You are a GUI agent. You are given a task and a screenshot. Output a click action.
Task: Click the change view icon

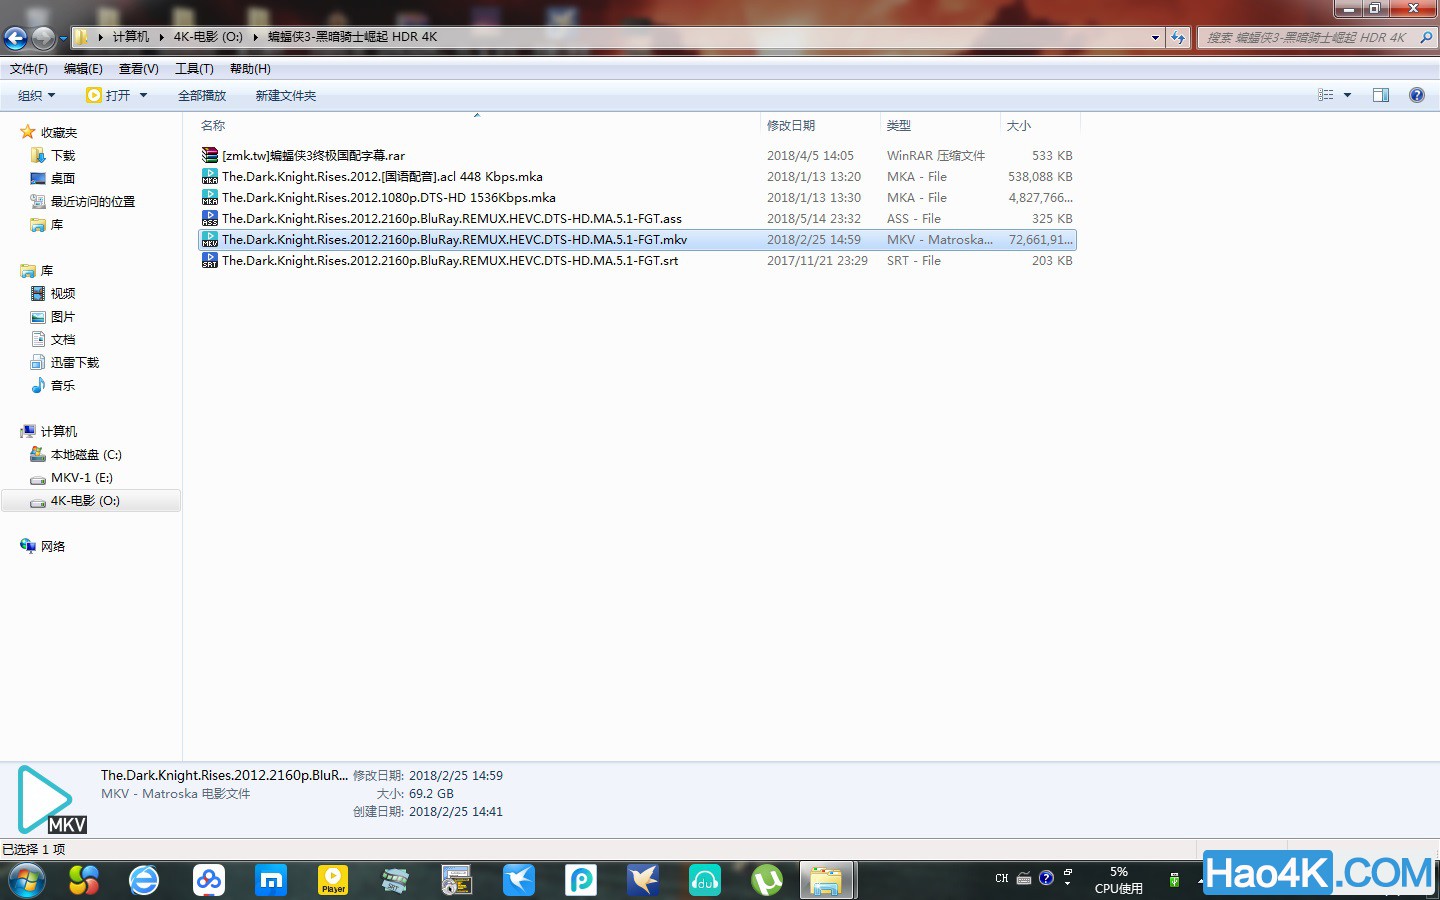click(1326, 95)
